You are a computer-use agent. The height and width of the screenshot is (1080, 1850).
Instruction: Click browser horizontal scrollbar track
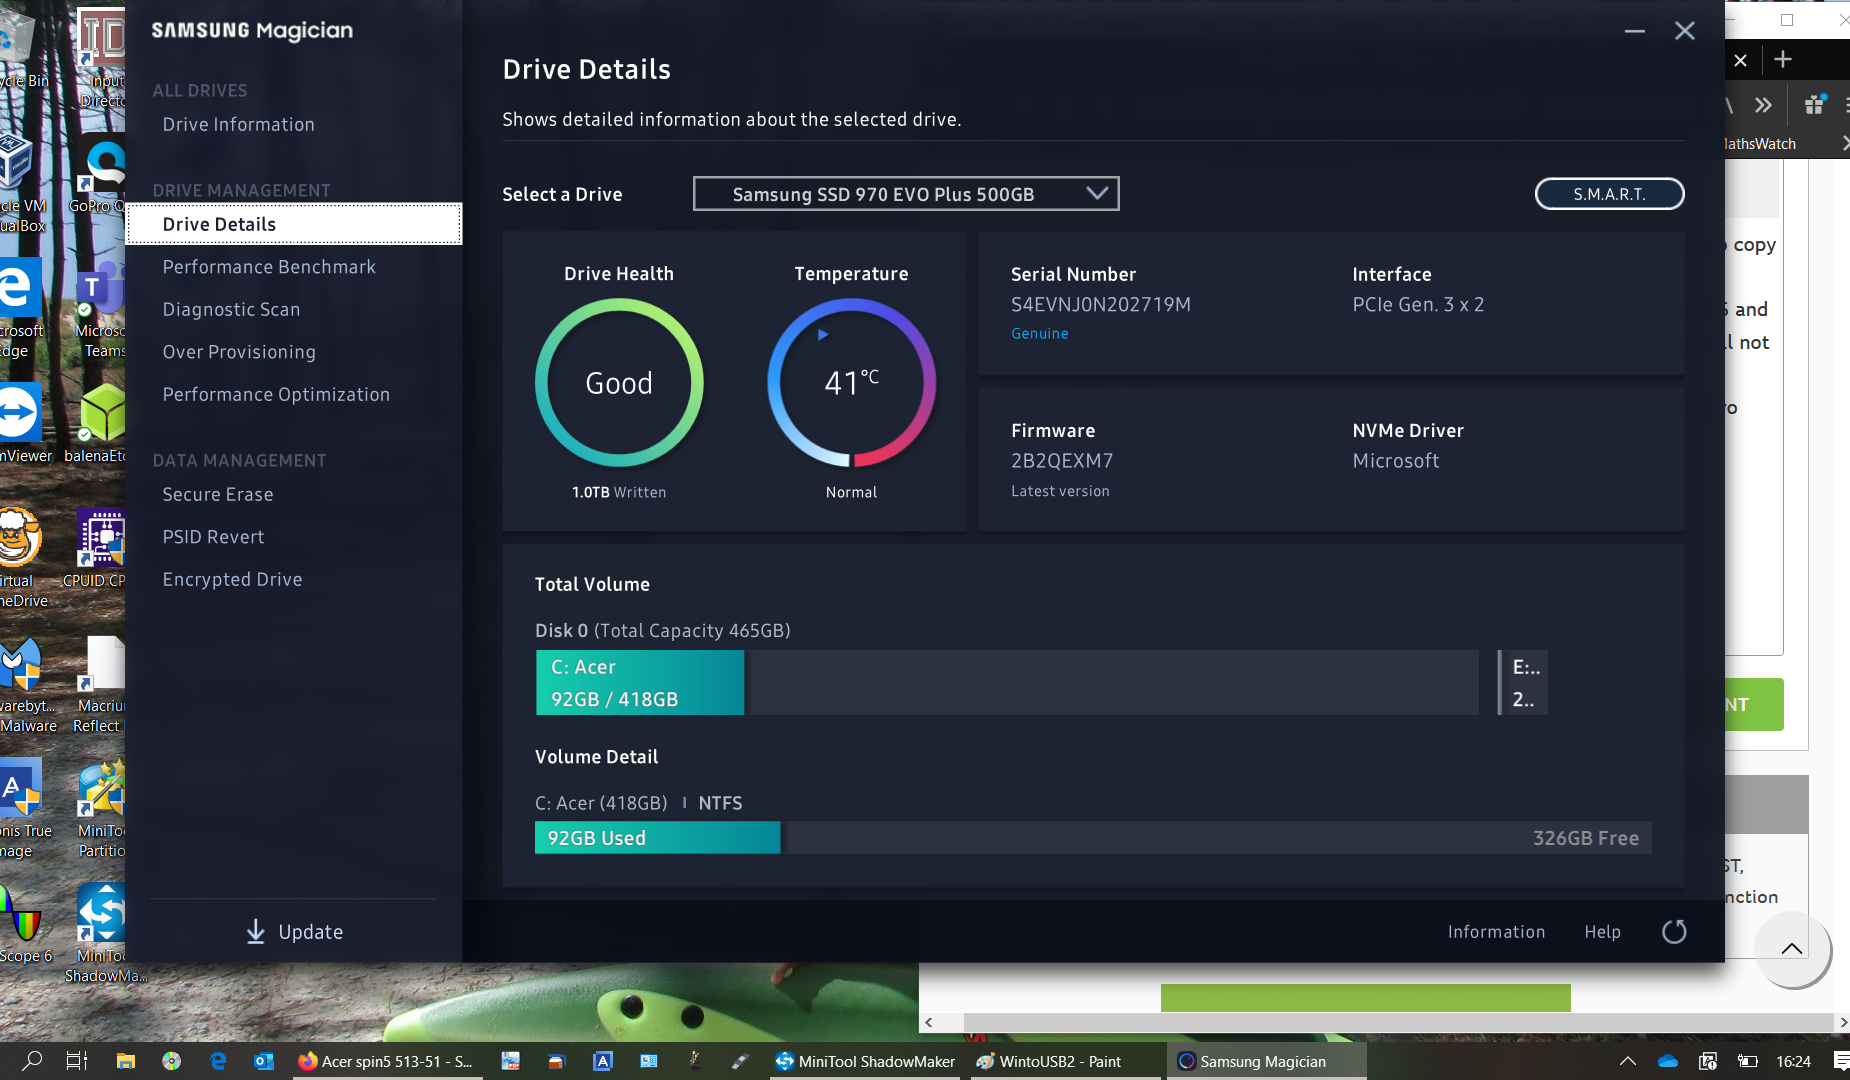point(1385,1022)
